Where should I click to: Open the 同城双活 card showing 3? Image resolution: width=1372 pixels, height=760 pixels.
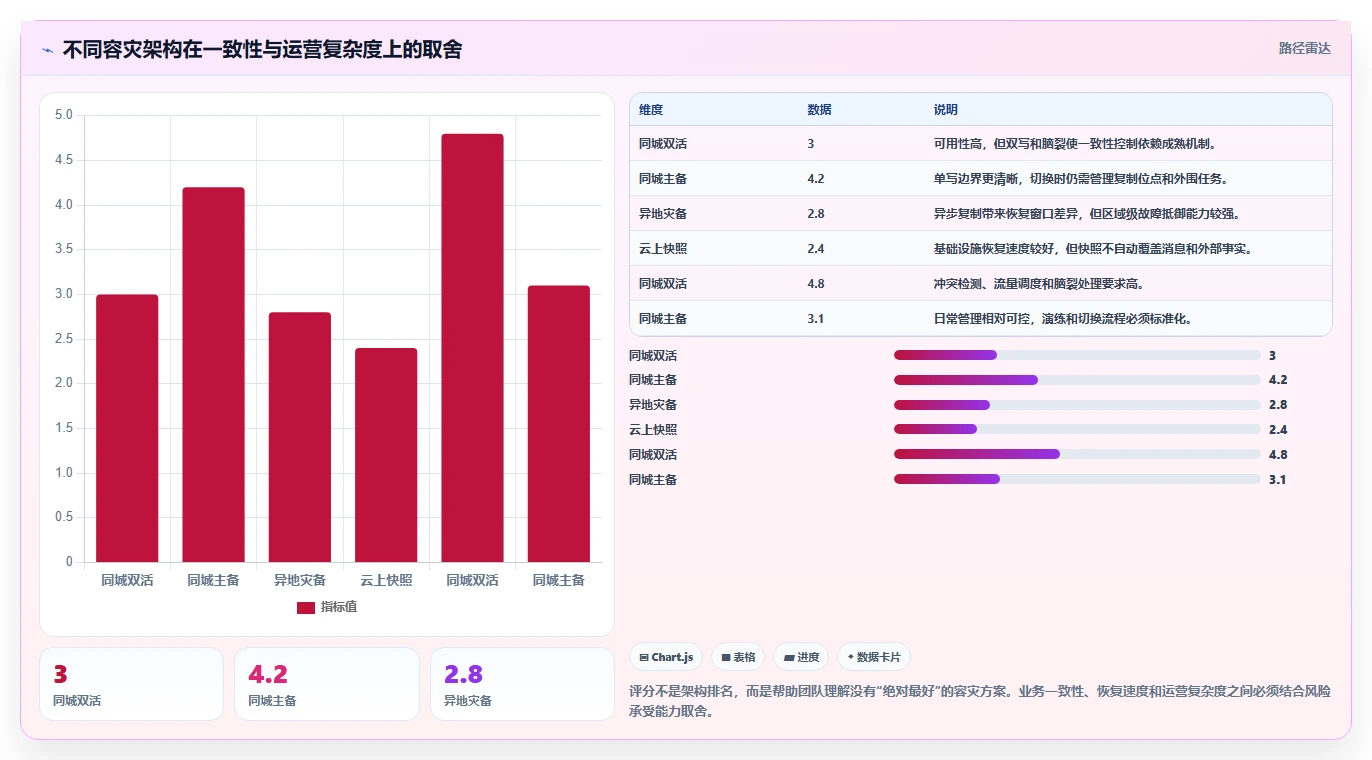(131, 684)
